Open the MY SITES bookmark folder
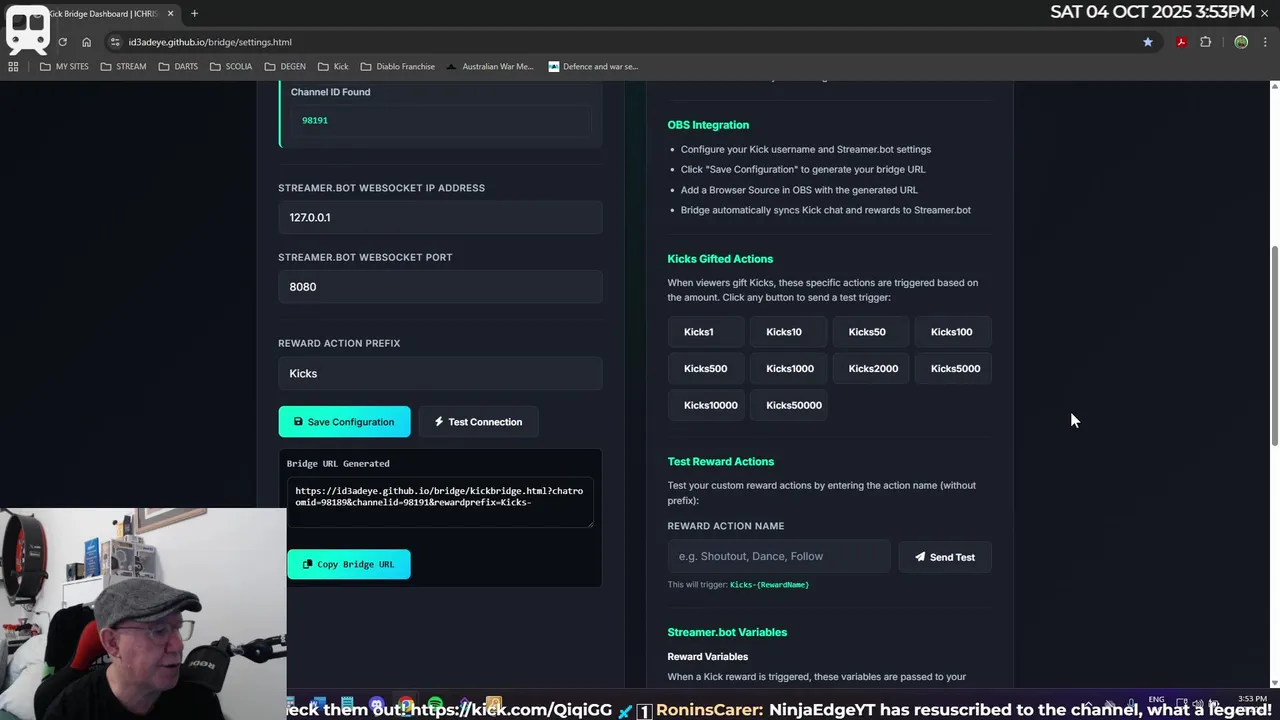The width and height of the screenshot is (1280, 720). tap(64, 67)
